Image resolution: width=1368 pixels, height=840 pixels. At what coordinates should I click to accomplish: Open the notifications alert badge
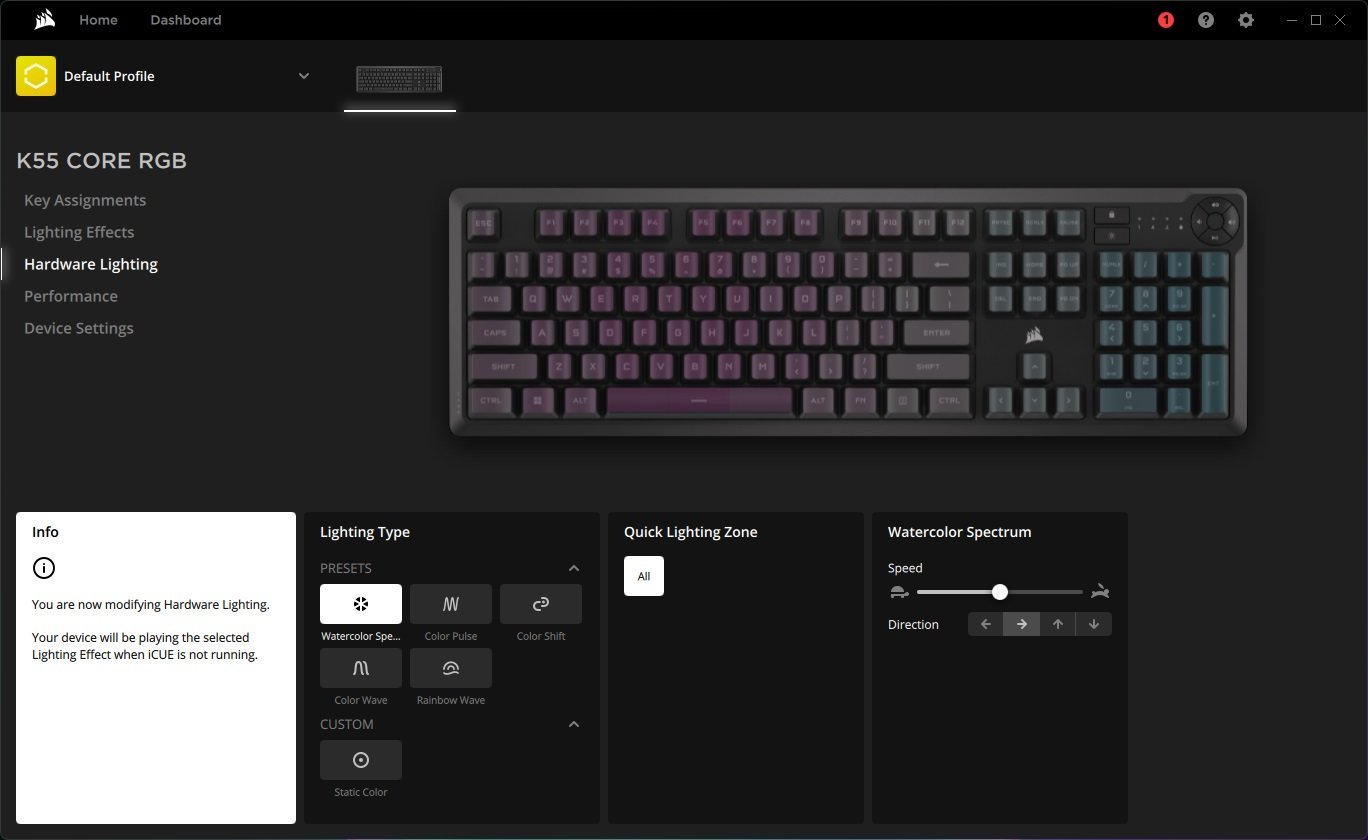[1166, 20]
